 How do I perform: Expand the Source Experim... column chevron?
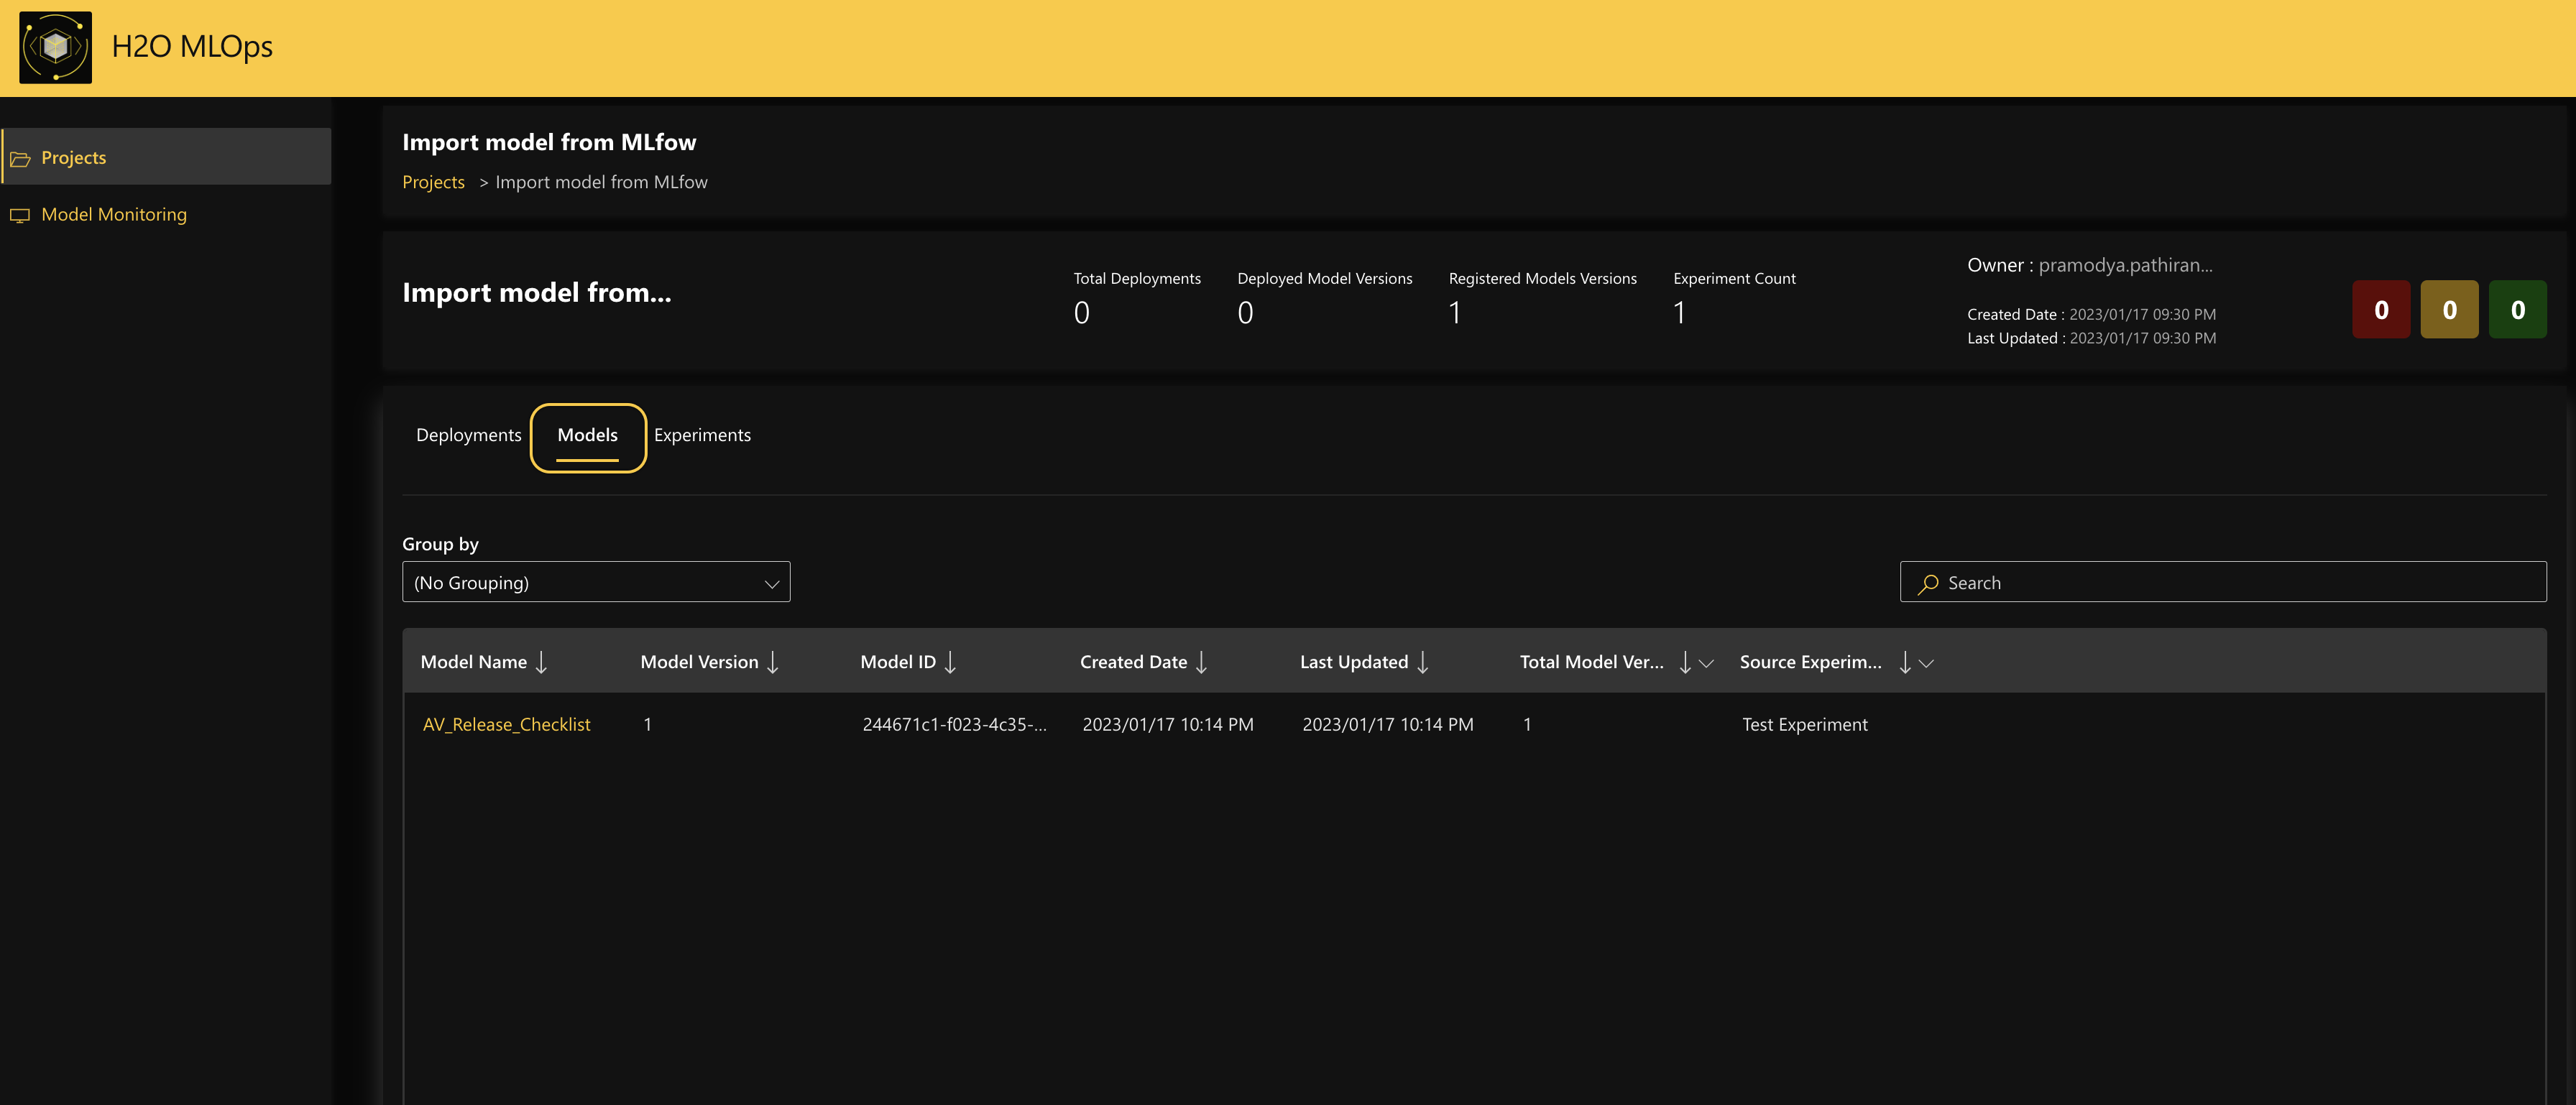pos(1926,663)
